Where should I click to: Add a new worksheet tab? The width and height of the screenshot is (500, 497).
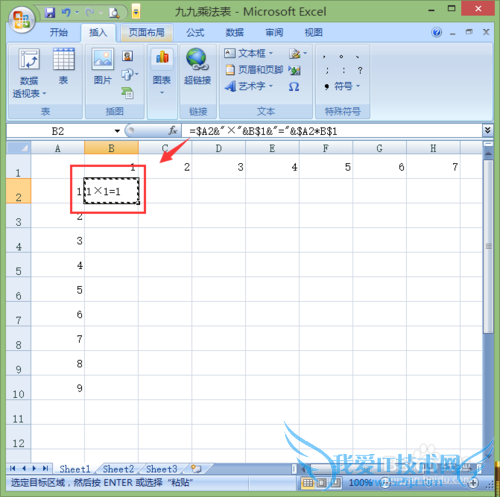click(196, 469)
